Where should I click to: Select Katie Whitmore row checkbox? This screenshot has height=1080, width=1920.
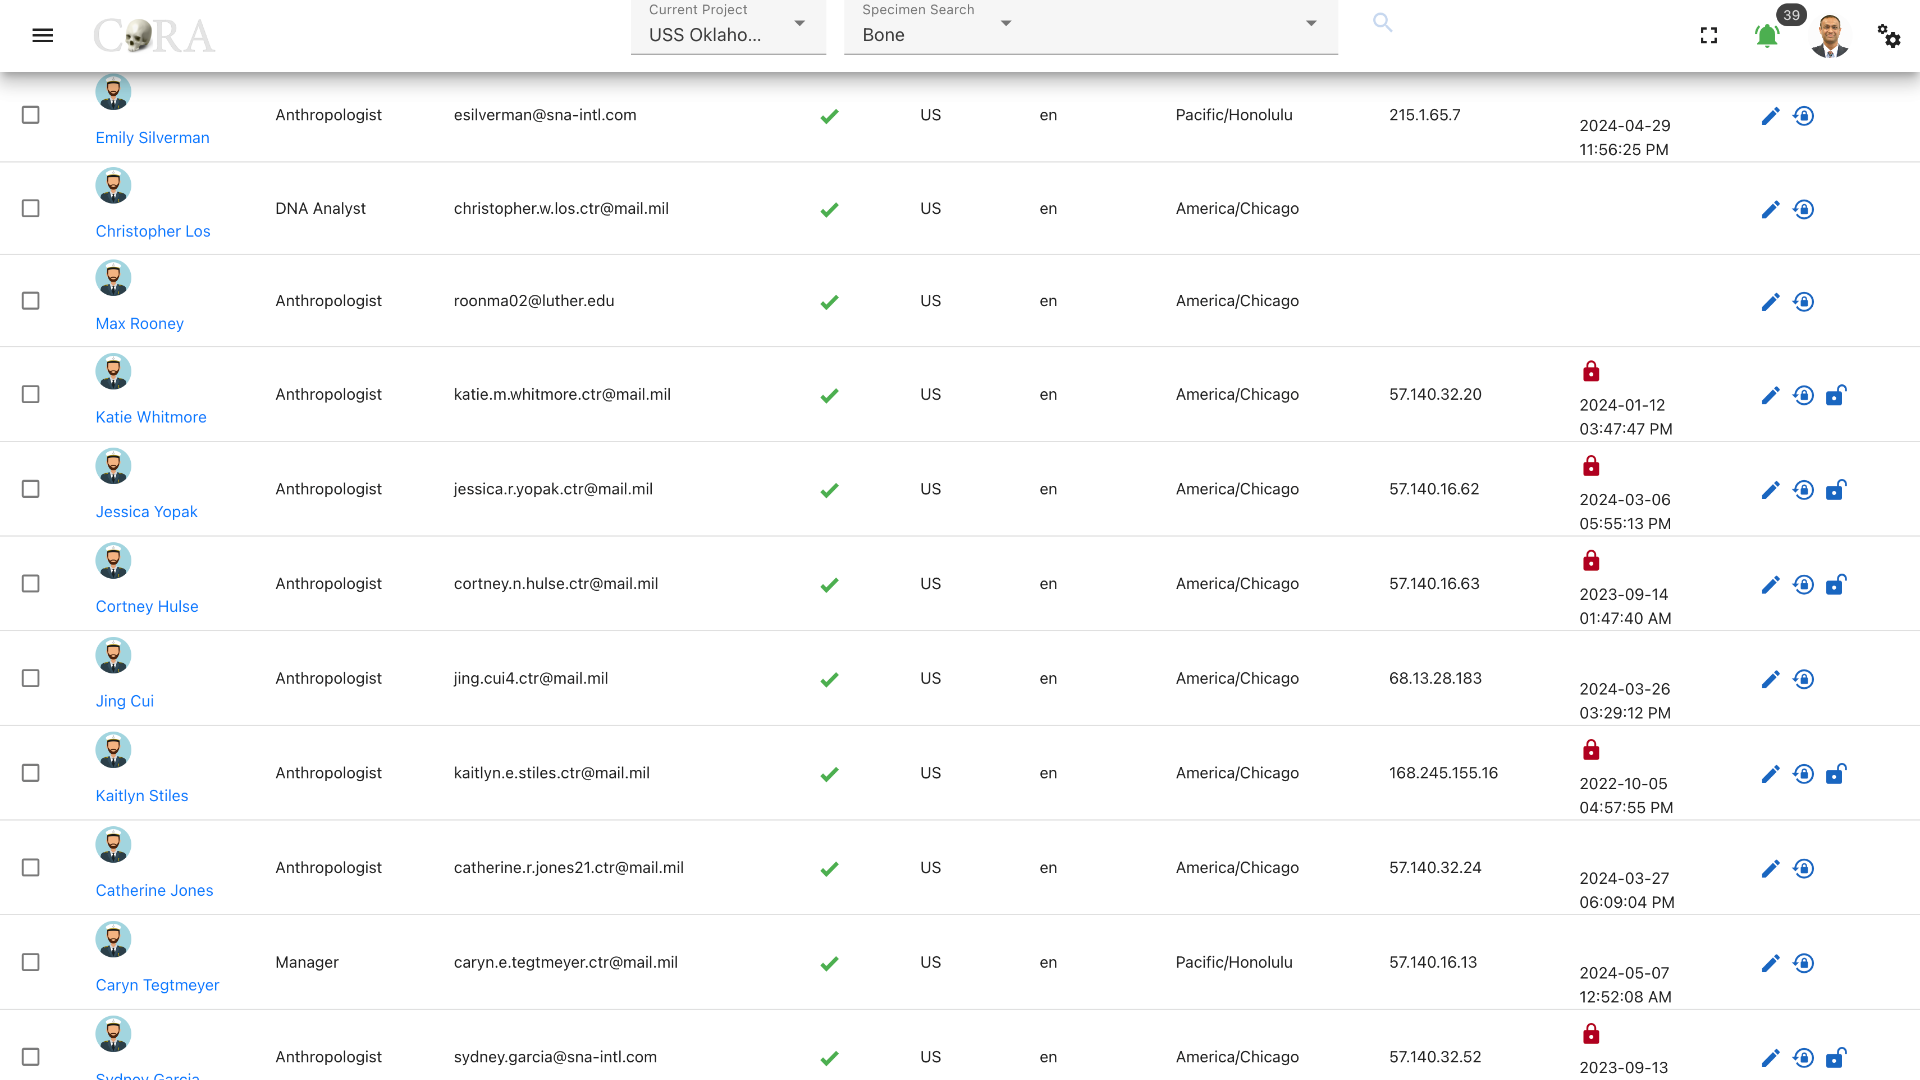coord(31,394)
